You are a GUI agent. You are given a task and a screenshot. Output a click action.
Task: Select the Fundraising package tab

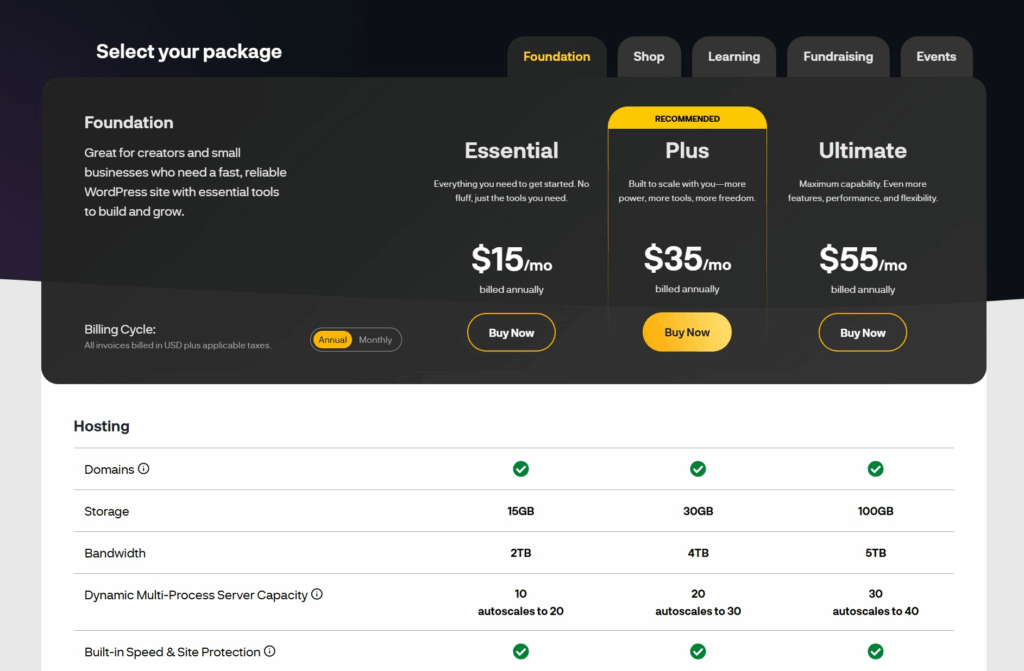tap(838, 57)
